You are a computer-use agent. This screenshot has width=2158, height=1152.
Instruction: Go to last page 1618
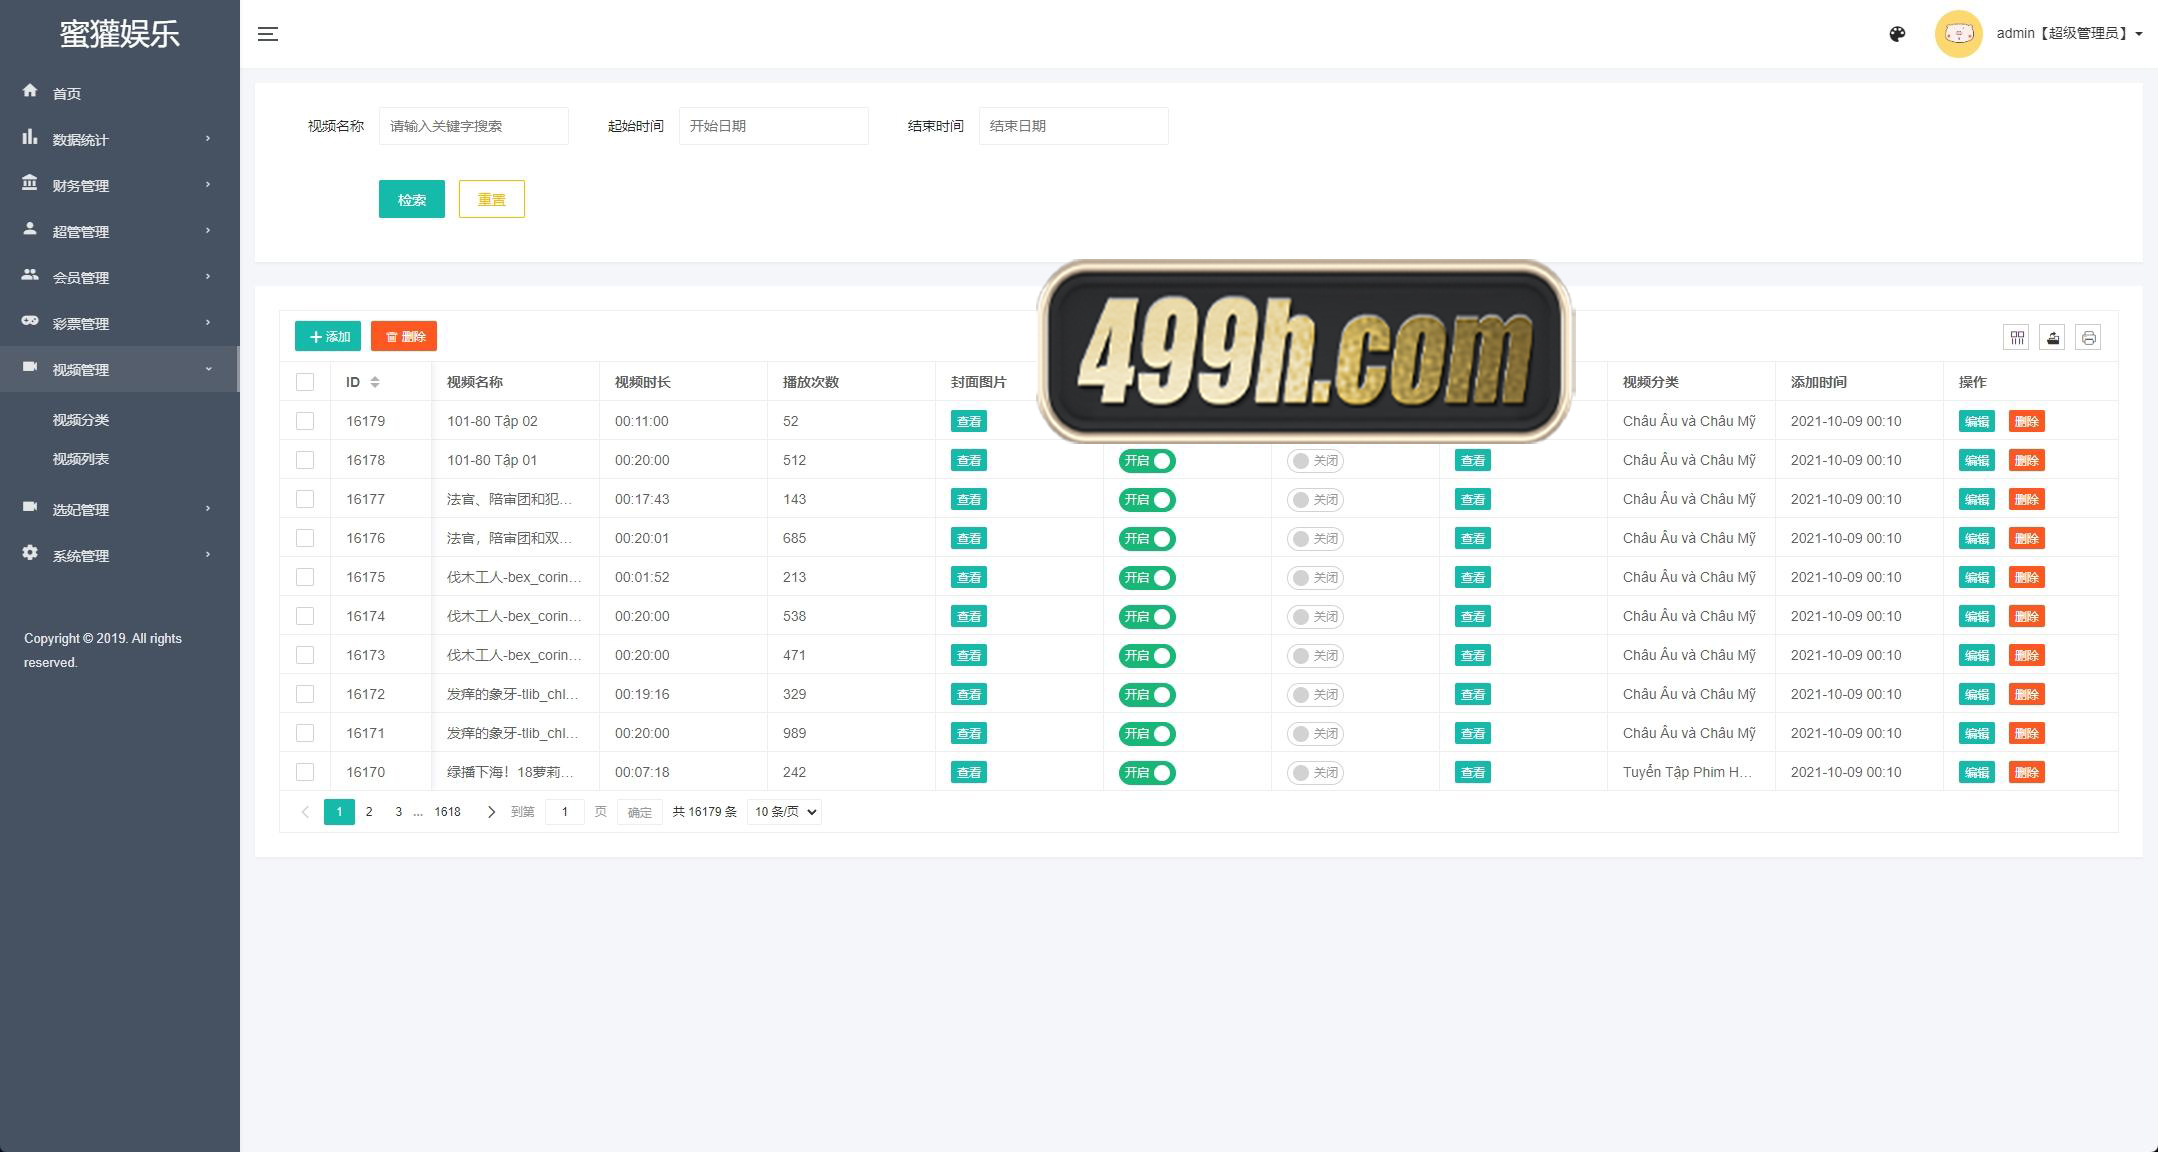[447, 812]
